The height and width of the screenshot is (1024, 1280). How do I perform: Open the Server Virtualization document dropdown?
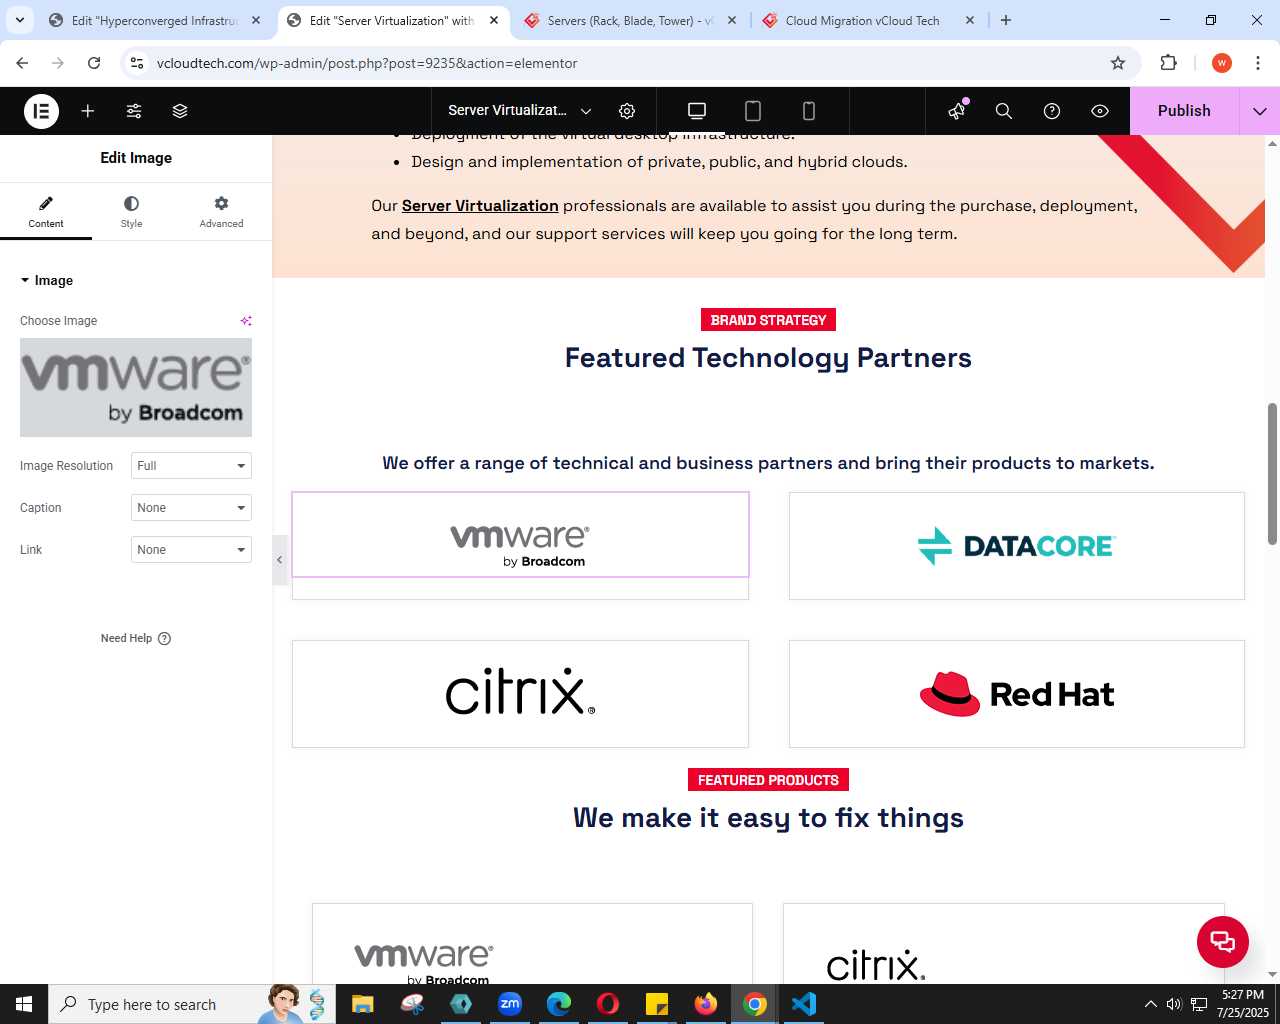(x=520, y=111)
